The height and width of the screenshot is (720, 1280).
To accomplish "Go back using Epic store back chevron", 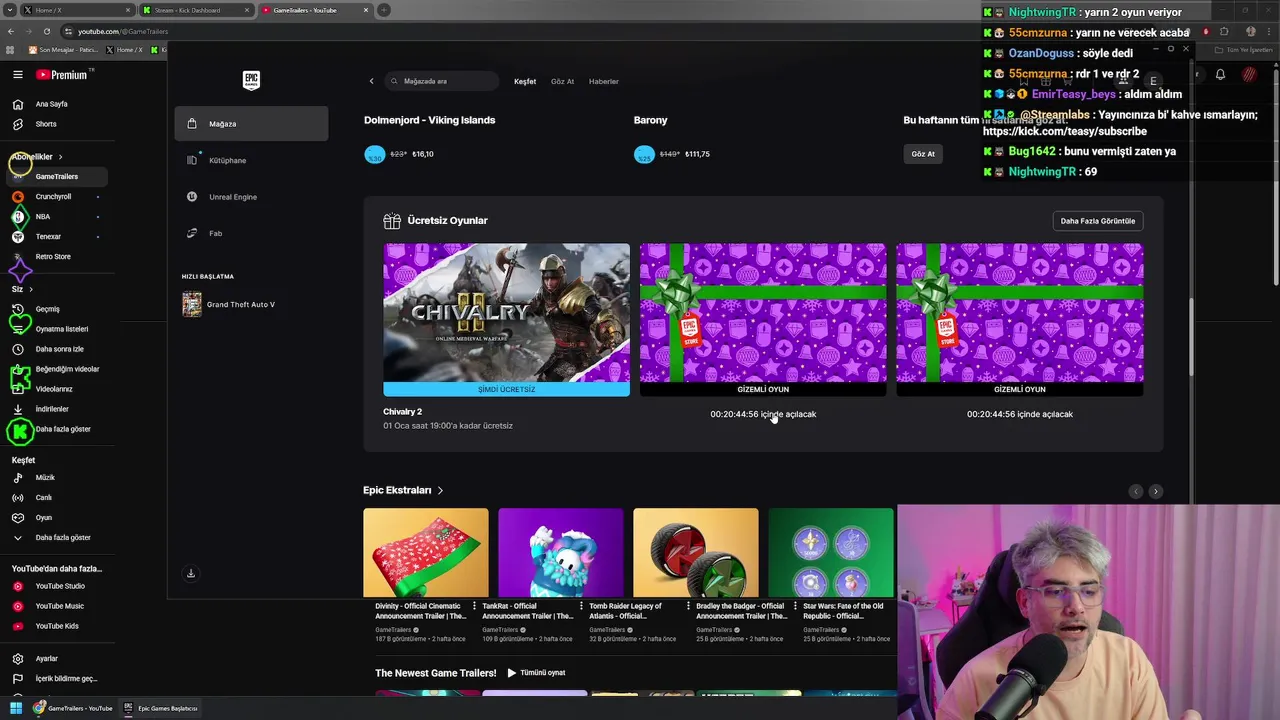I will (371, 81).
